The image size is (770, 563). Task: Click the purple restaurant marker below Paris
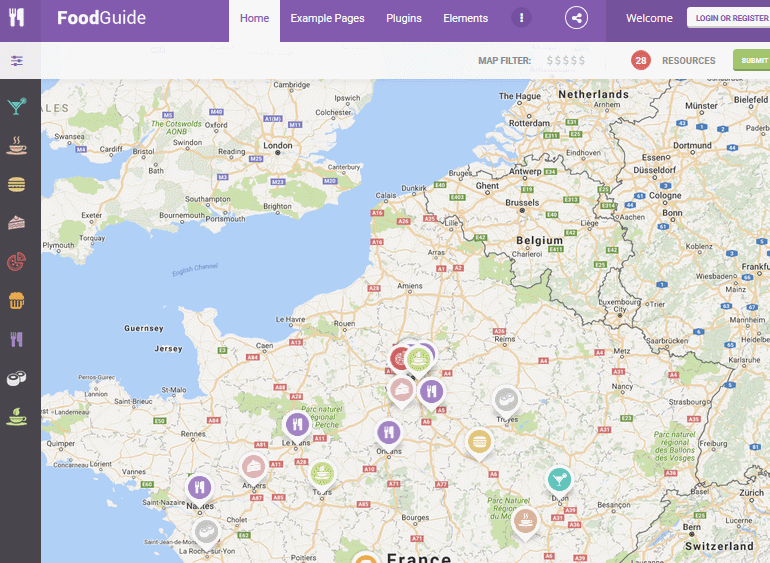point(431,393)
